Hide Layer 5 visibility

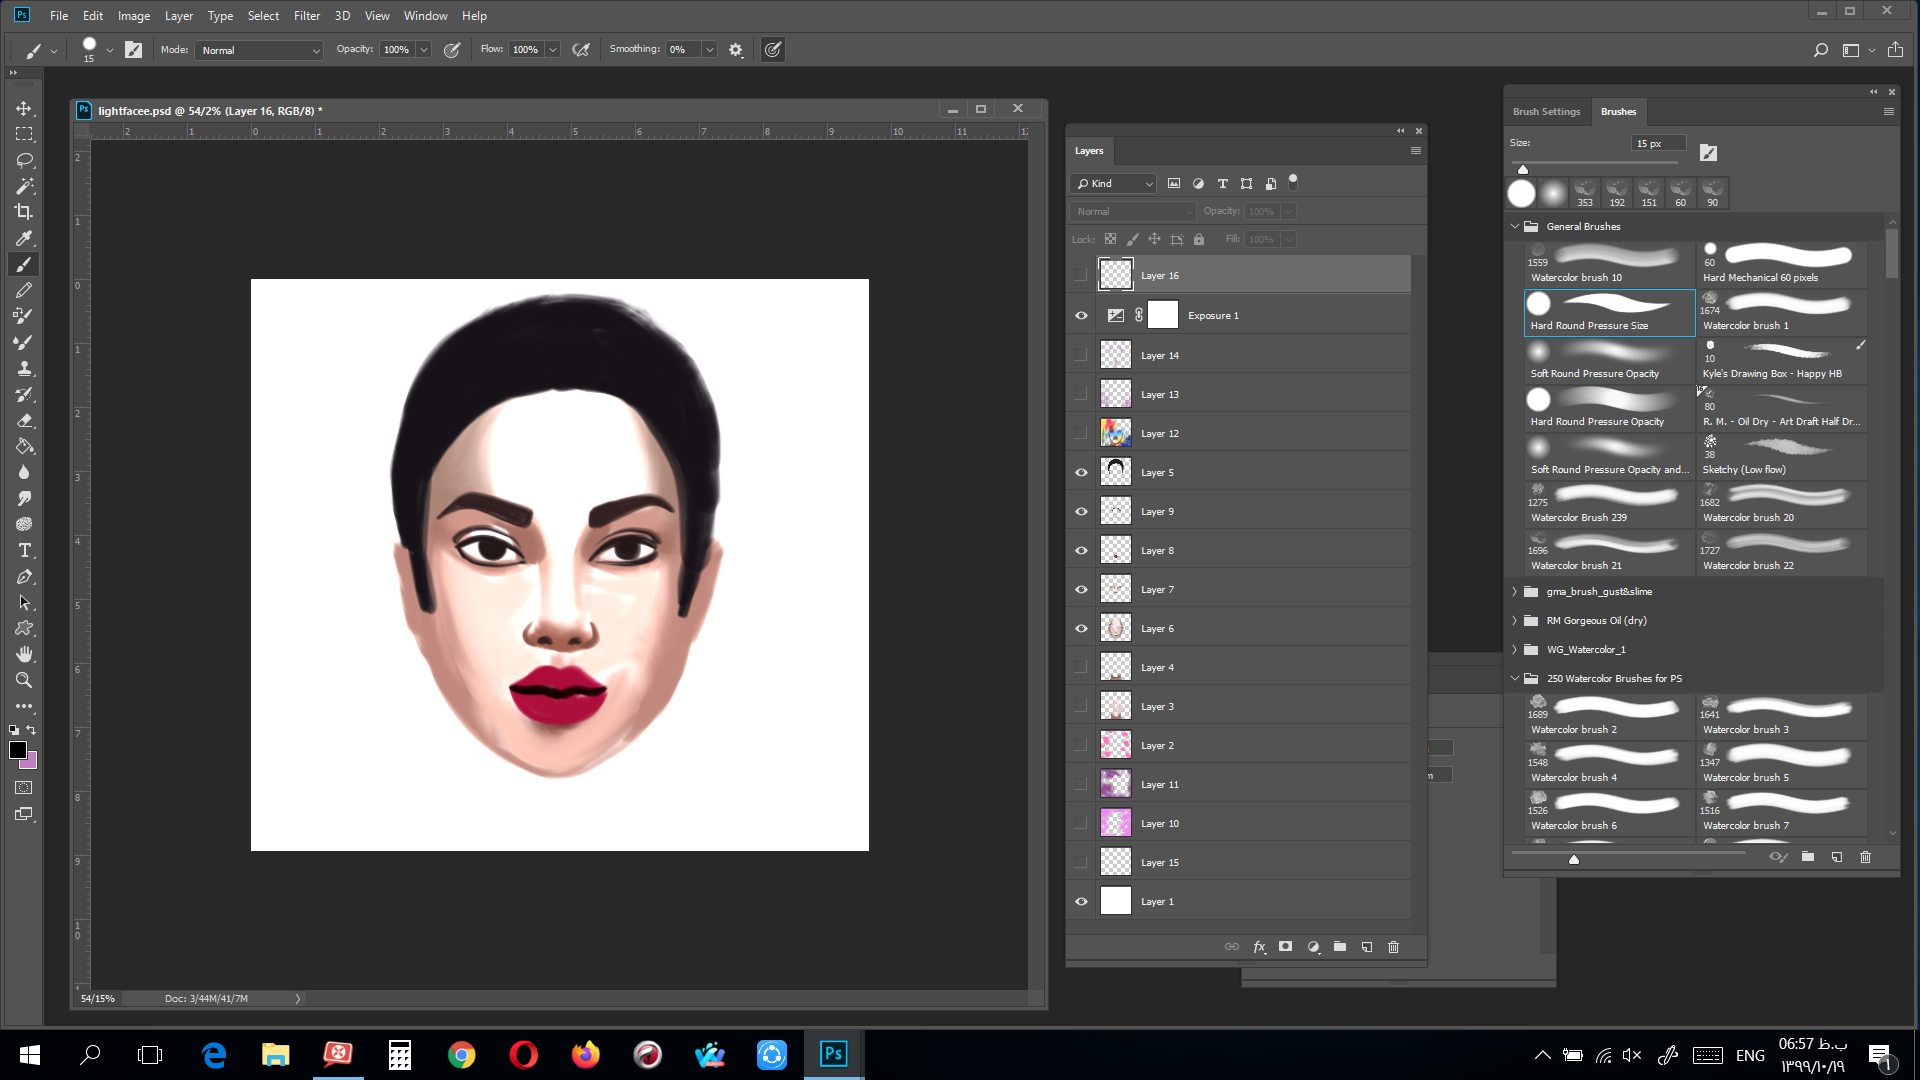[x=1081, y=472]
